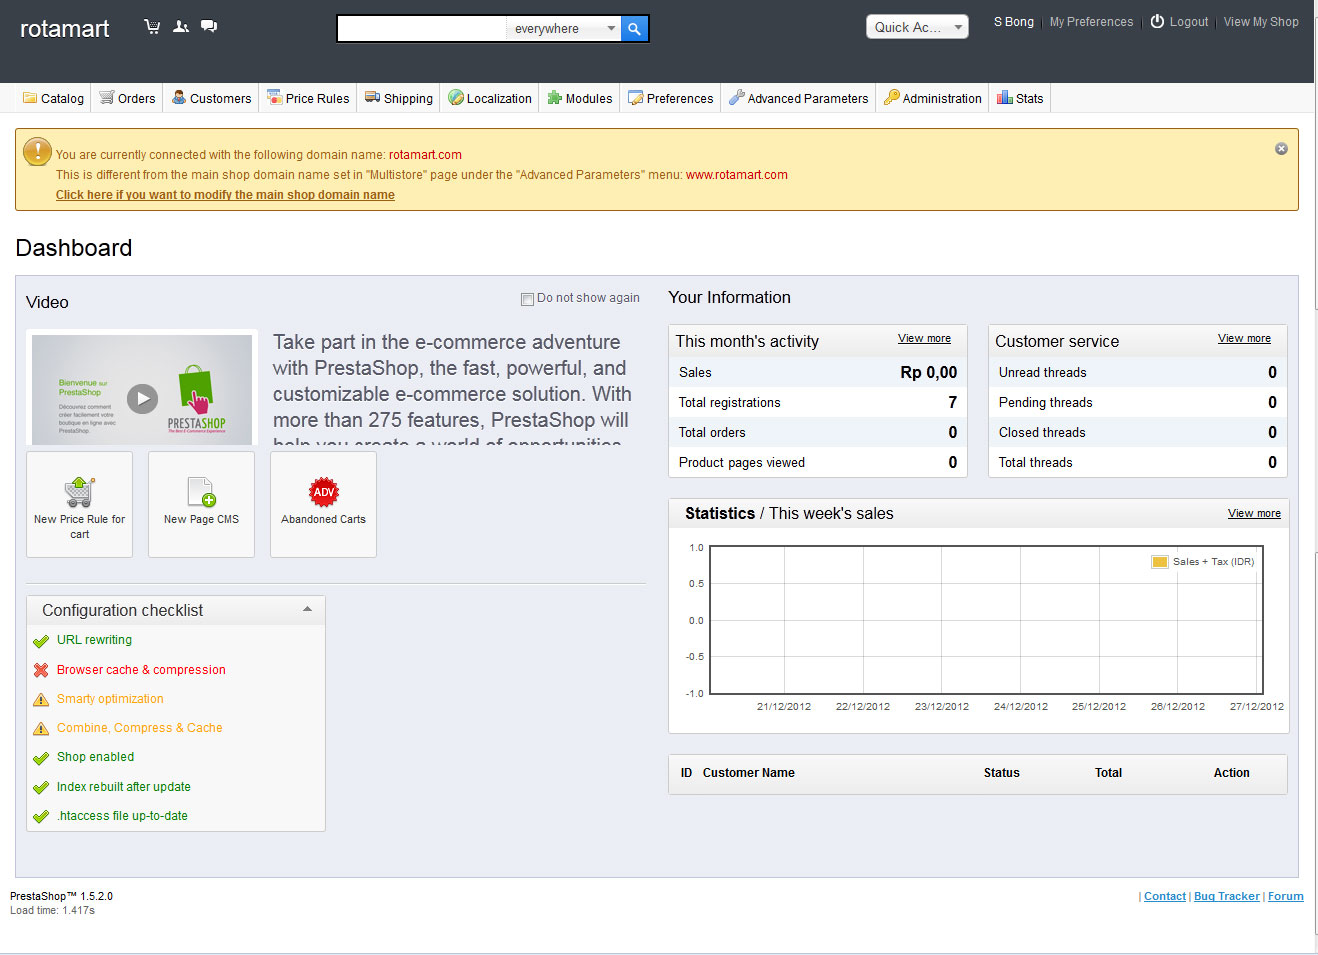Click the Localization globe icon

tap(456, 98)
